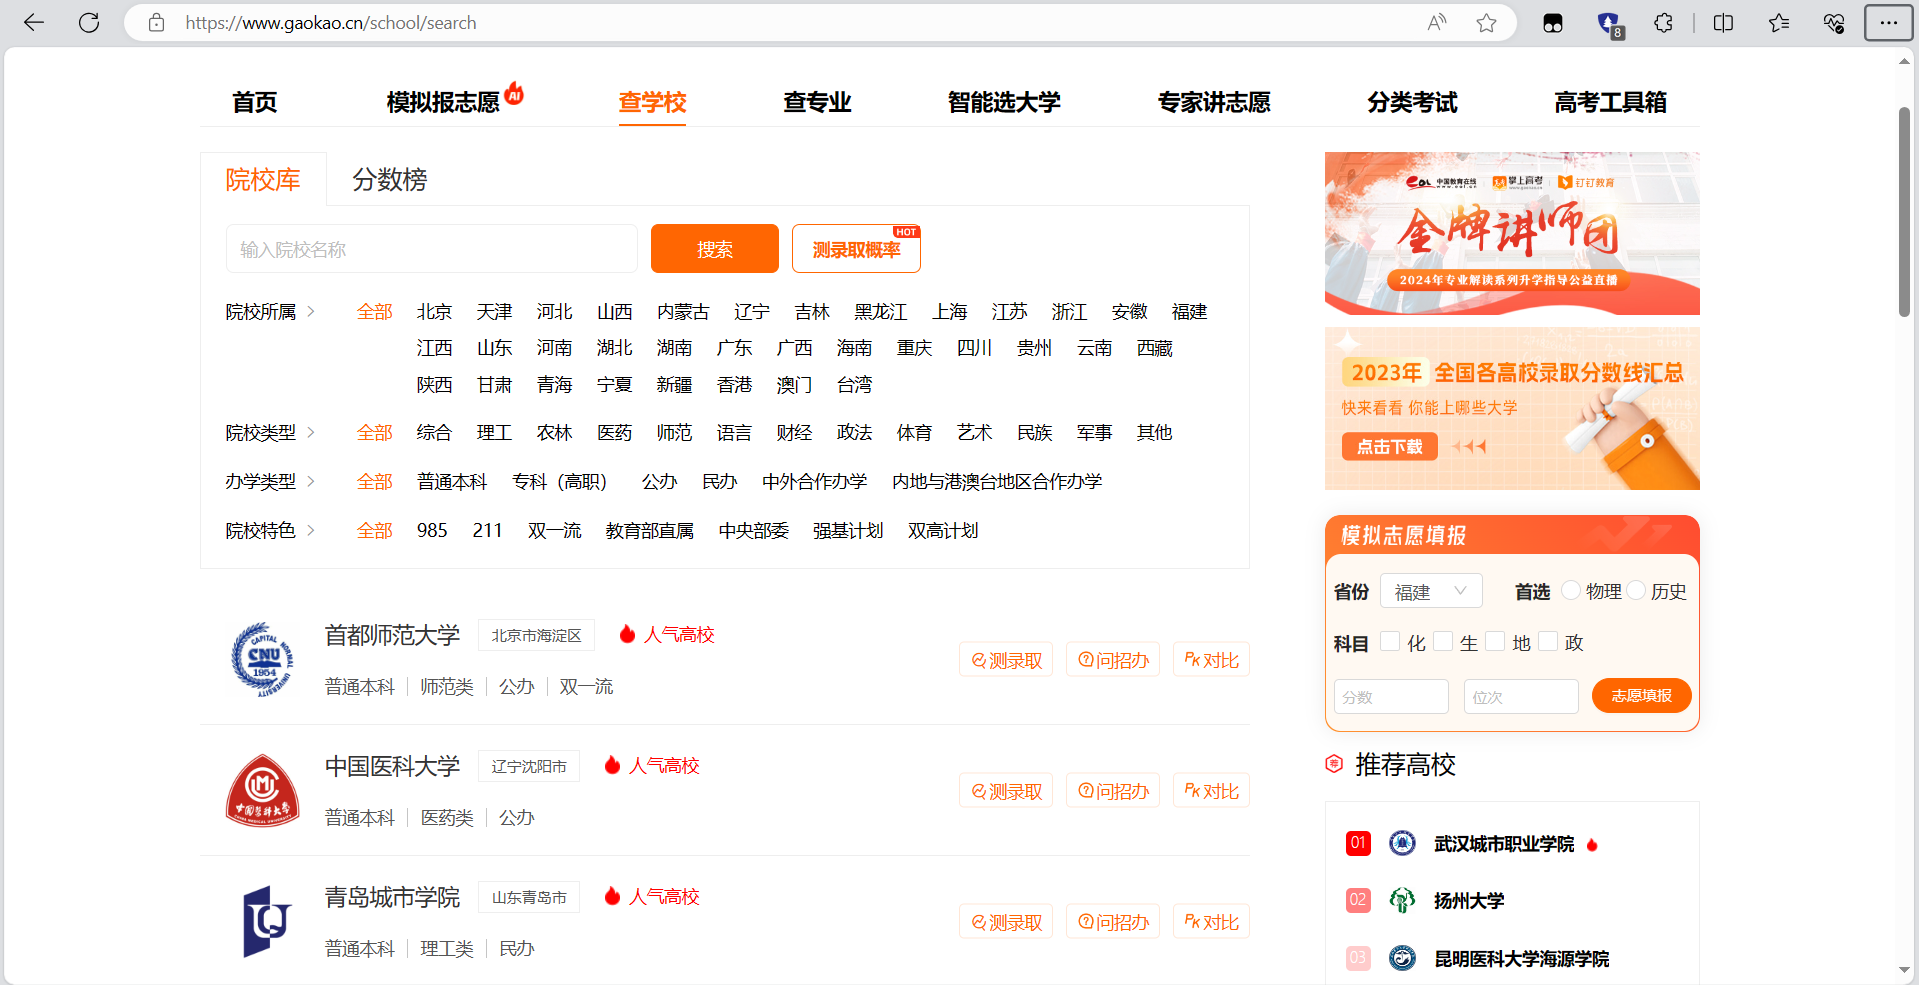The height and width of the screenshot is (985, 1919).
Task: Click 测录取 for 青岛城市学院
Action: [x=1006, y=922]
